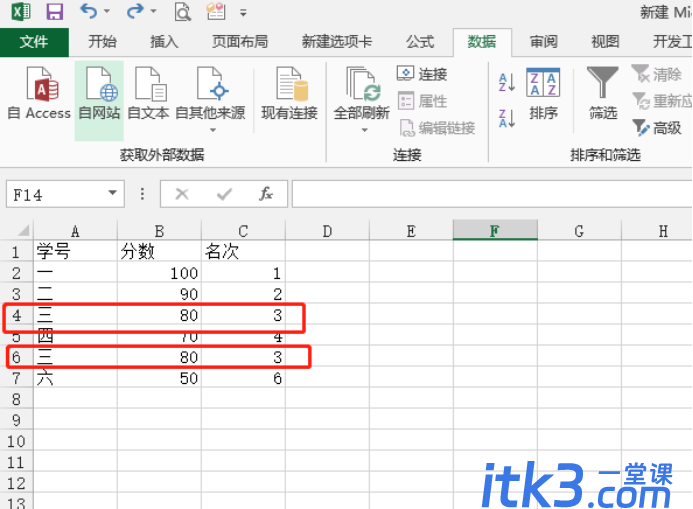This screenshot has height=509, width=693.
Task: Open Insert Function with the fx icon
Action: (x=266, y=194)
